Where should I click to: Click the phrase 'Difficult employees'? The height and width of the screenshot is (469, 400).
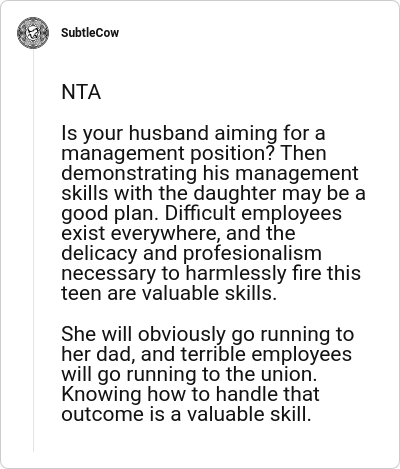click(253, 213)
